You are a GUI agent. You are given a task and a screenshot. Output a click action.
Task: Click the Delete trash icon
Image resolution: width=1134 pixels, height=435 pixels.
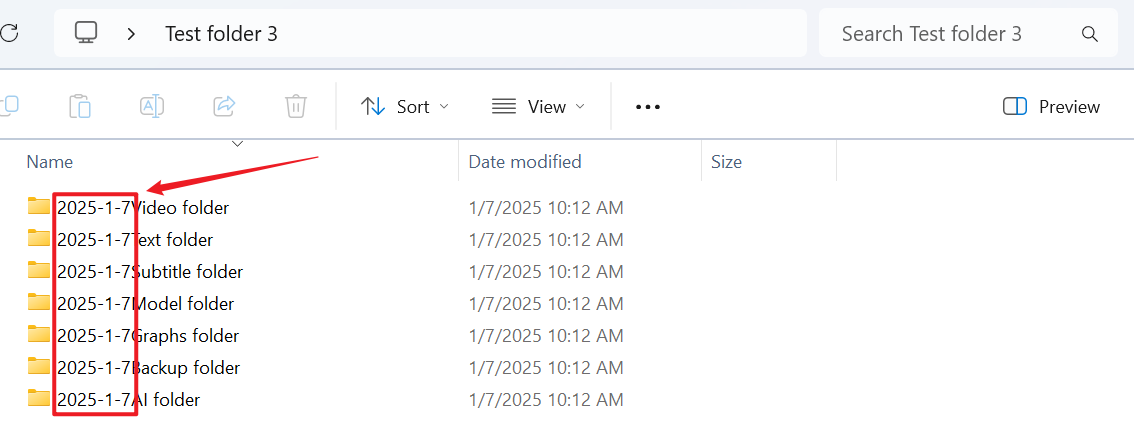pos(296,106)
